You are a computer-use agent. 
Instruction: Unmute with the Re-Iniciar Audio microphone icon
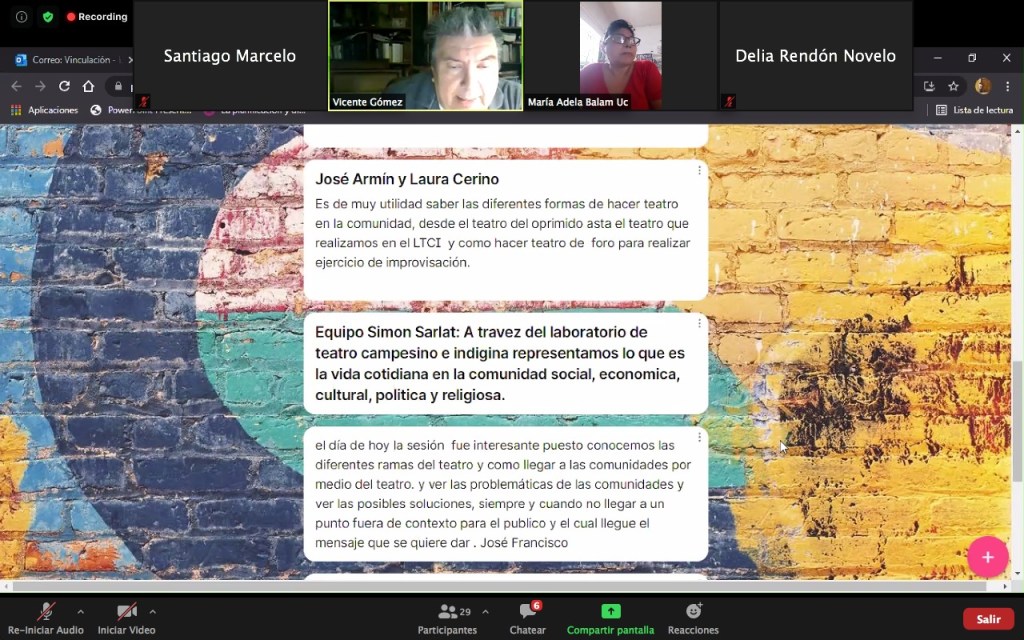pyautogui.click(x=46, y=612)
